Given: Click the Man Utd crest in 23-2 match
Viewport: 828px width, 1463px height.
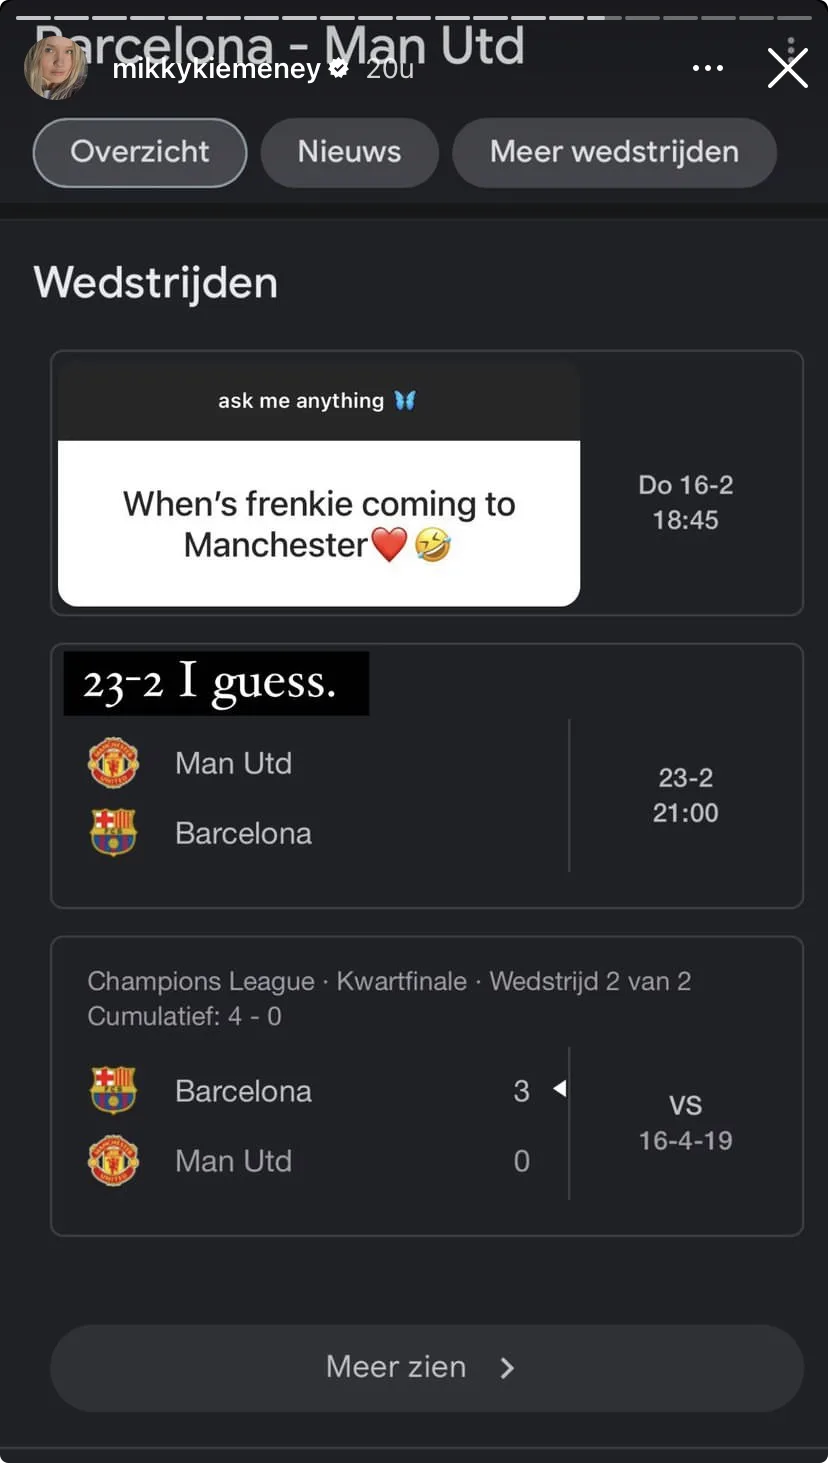Looking at the screenshot, I should point(113,763).
